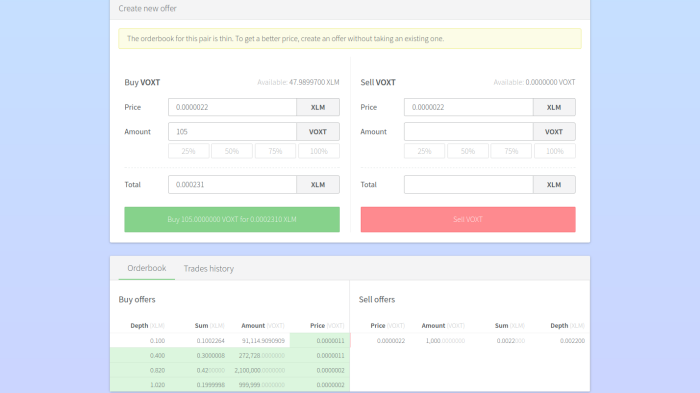Click available balance 47.9899700 XLM

(314, 82)
